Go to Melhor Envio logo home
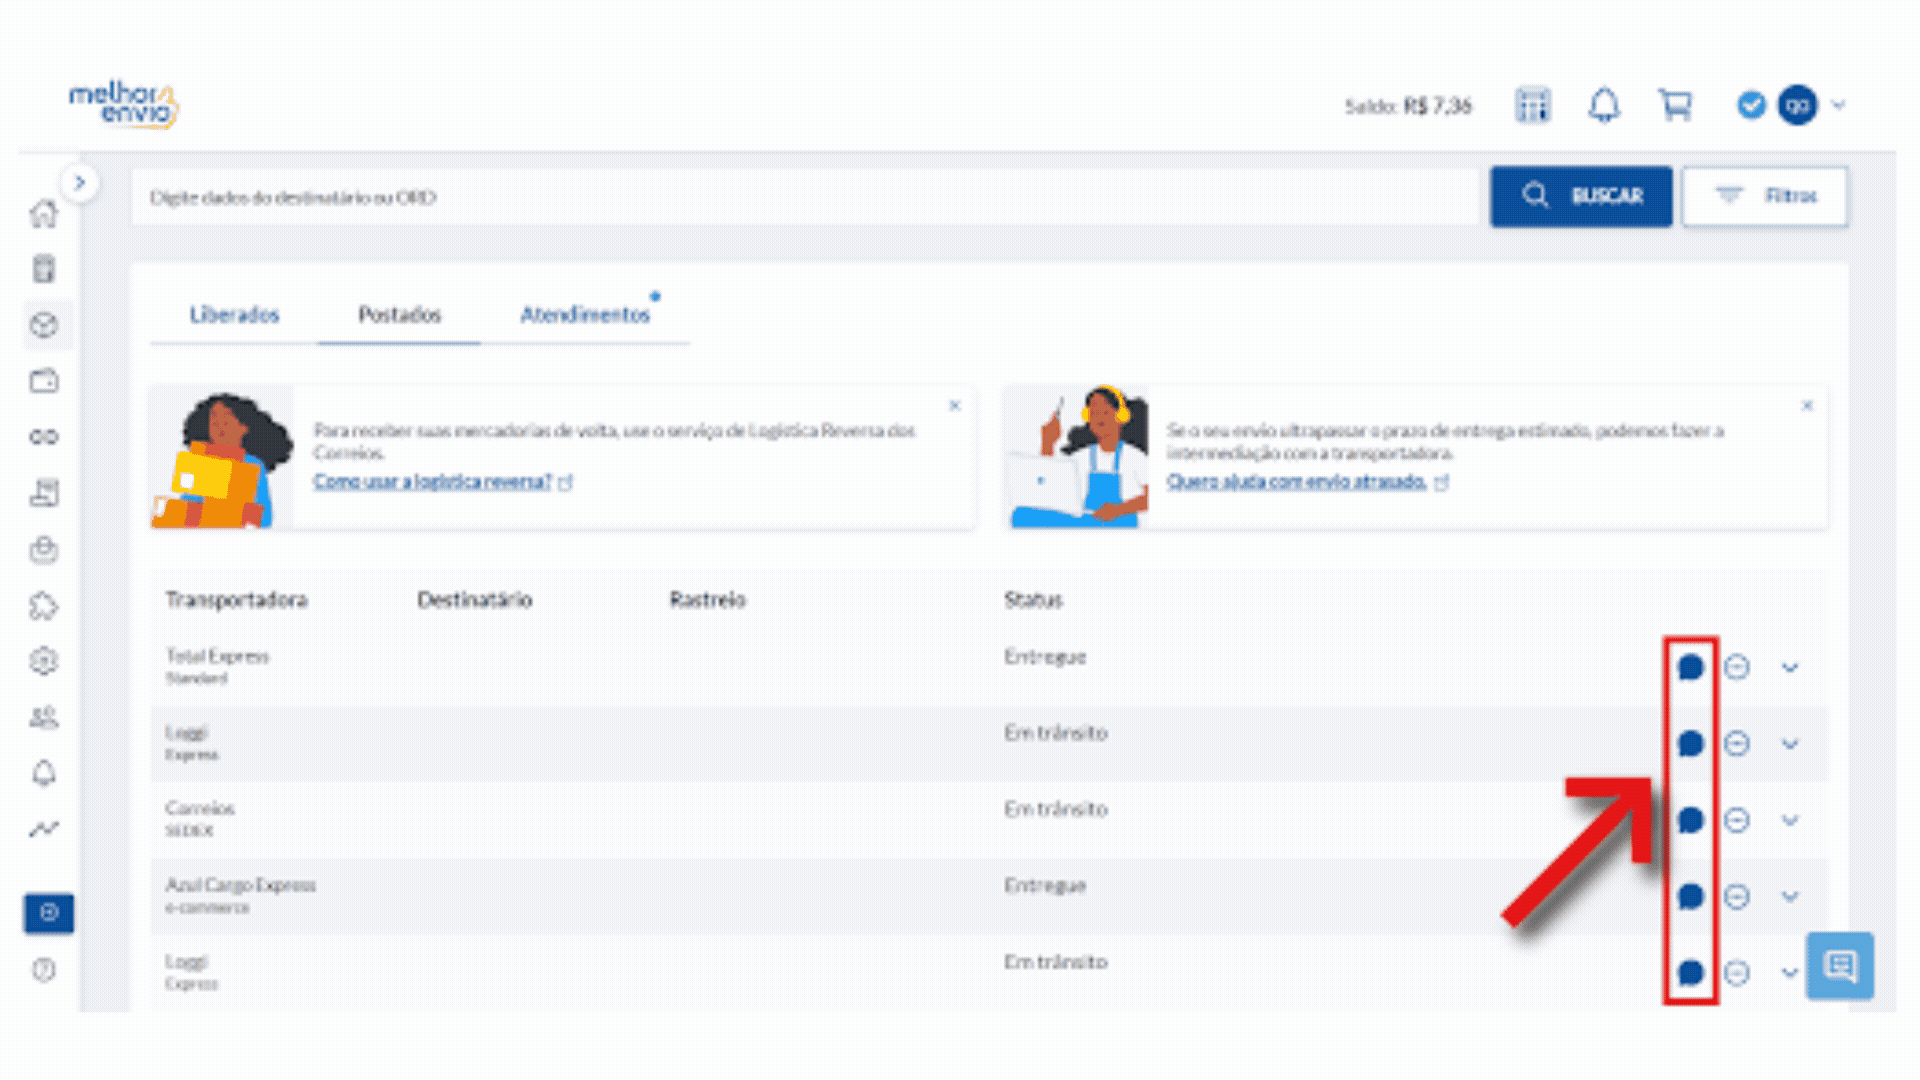The height and width of the screenshot is (1080, 1920). [124, 105]
